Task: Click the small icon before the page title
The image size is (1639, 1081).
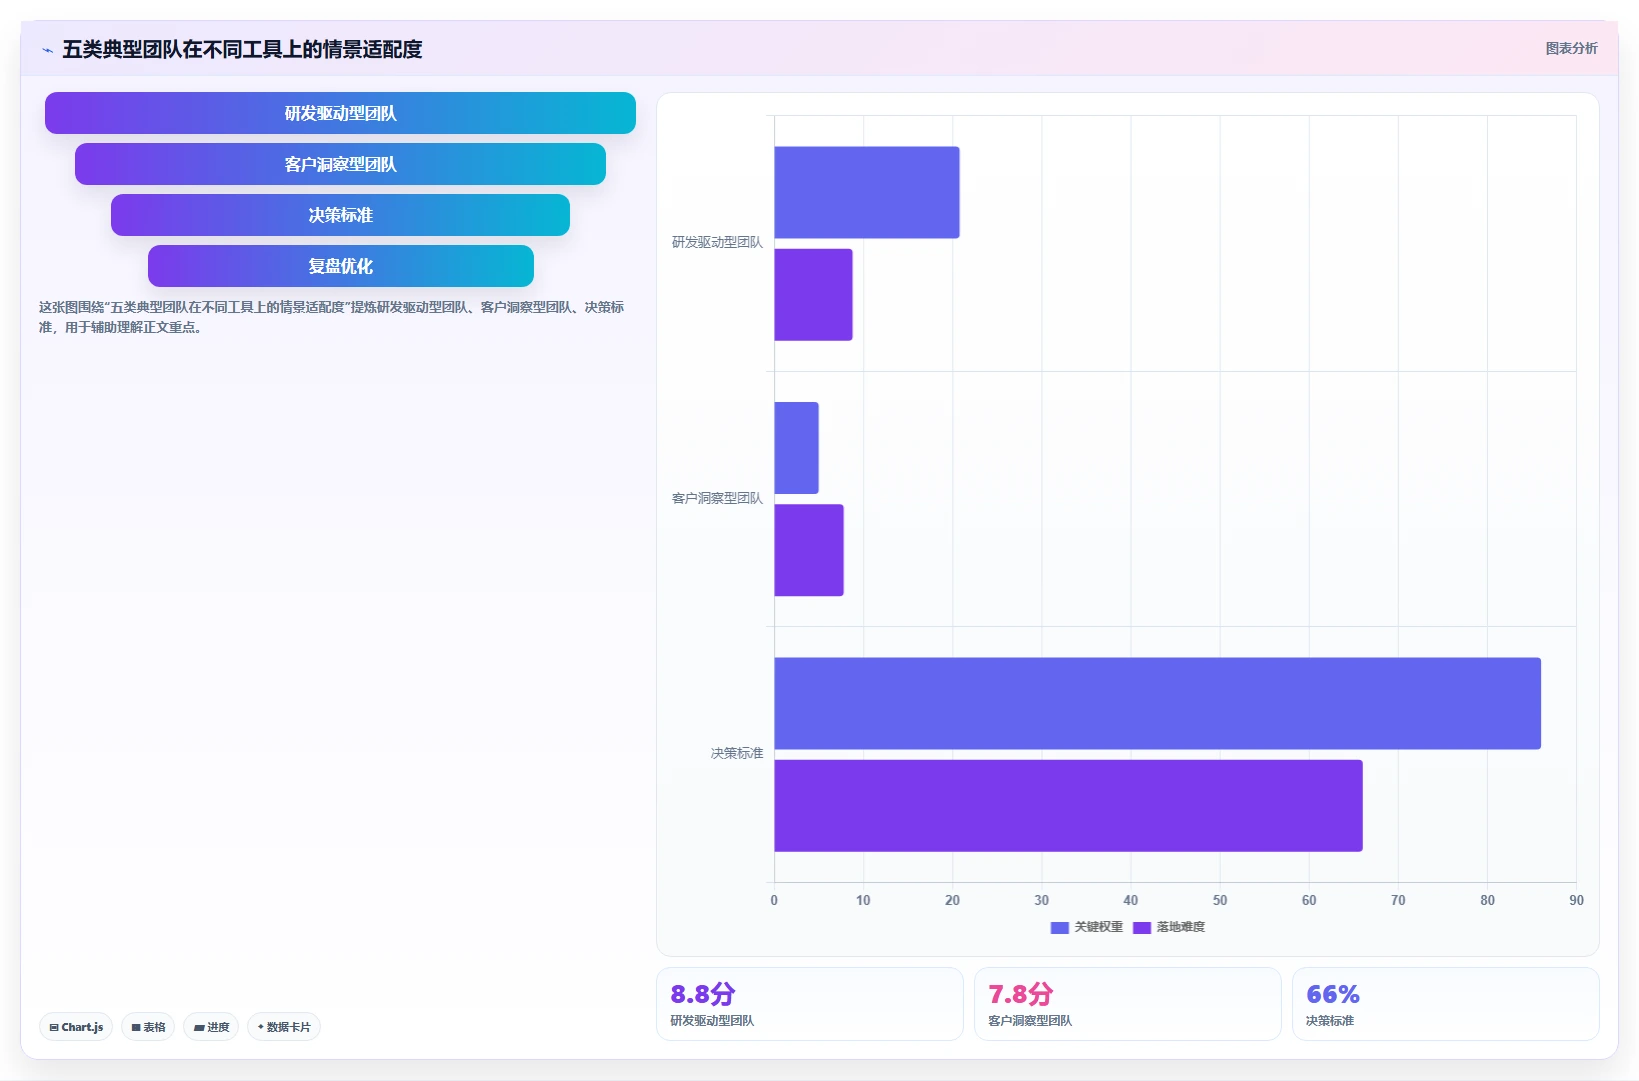Action: point(47,50)
